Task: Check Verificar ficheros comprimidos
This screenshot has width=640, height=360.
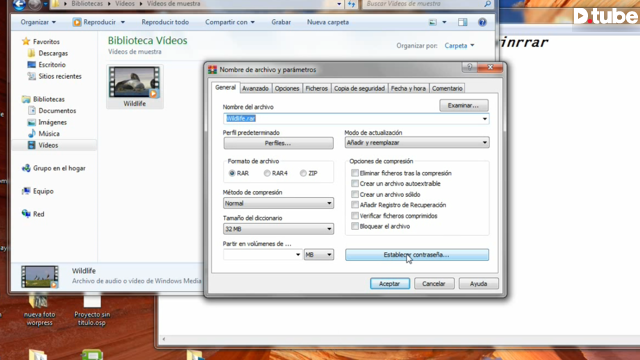Action: click(355, 216)
